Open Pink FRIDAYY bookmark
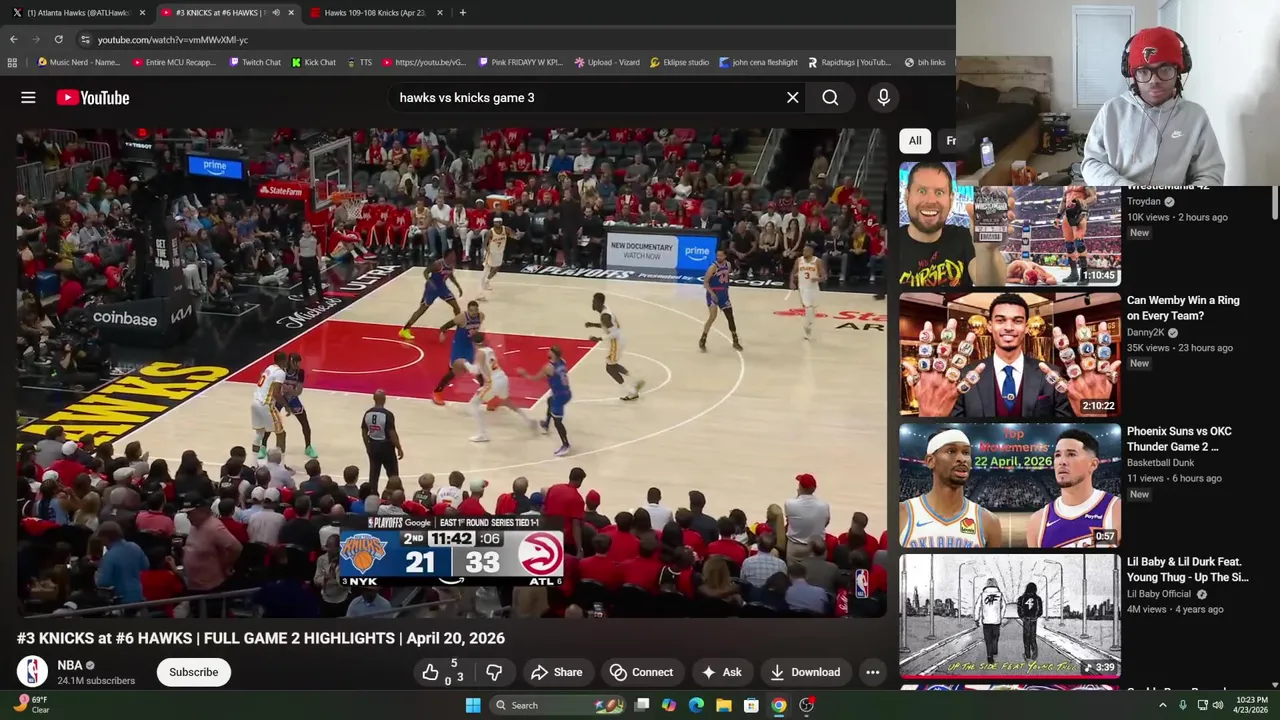This screenshot has height=720, width=1280. 521,62
